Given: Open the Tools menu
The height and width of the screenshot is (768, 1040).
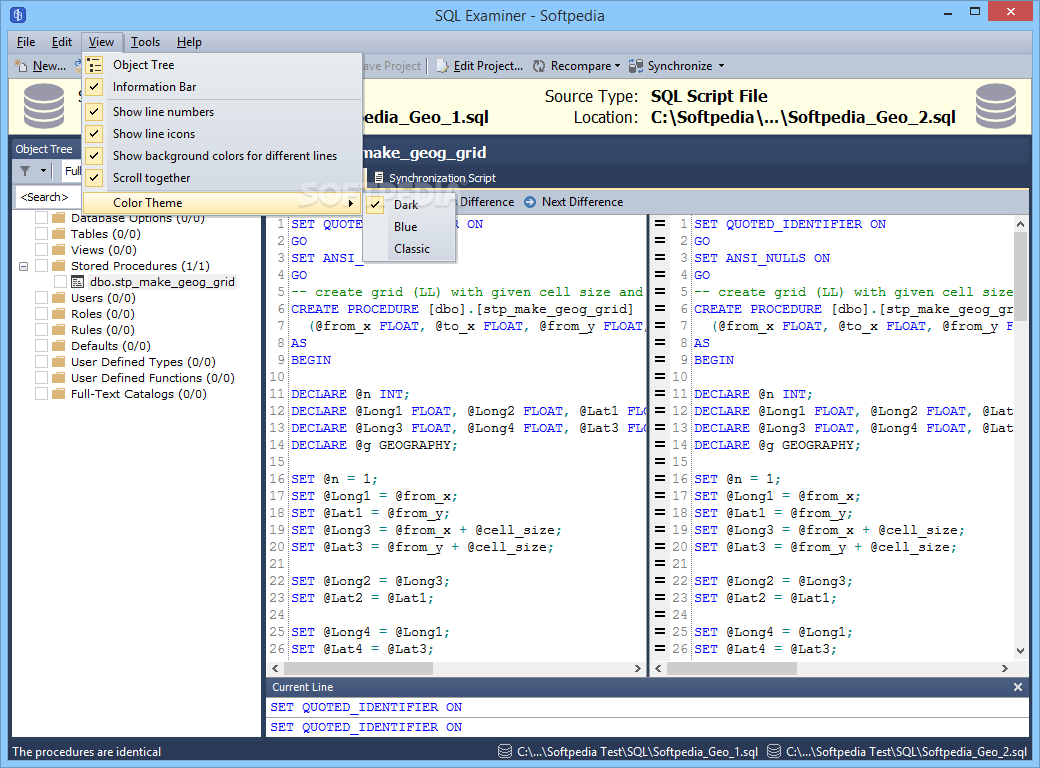Looking at the screenshot, I should pos(145,42).
